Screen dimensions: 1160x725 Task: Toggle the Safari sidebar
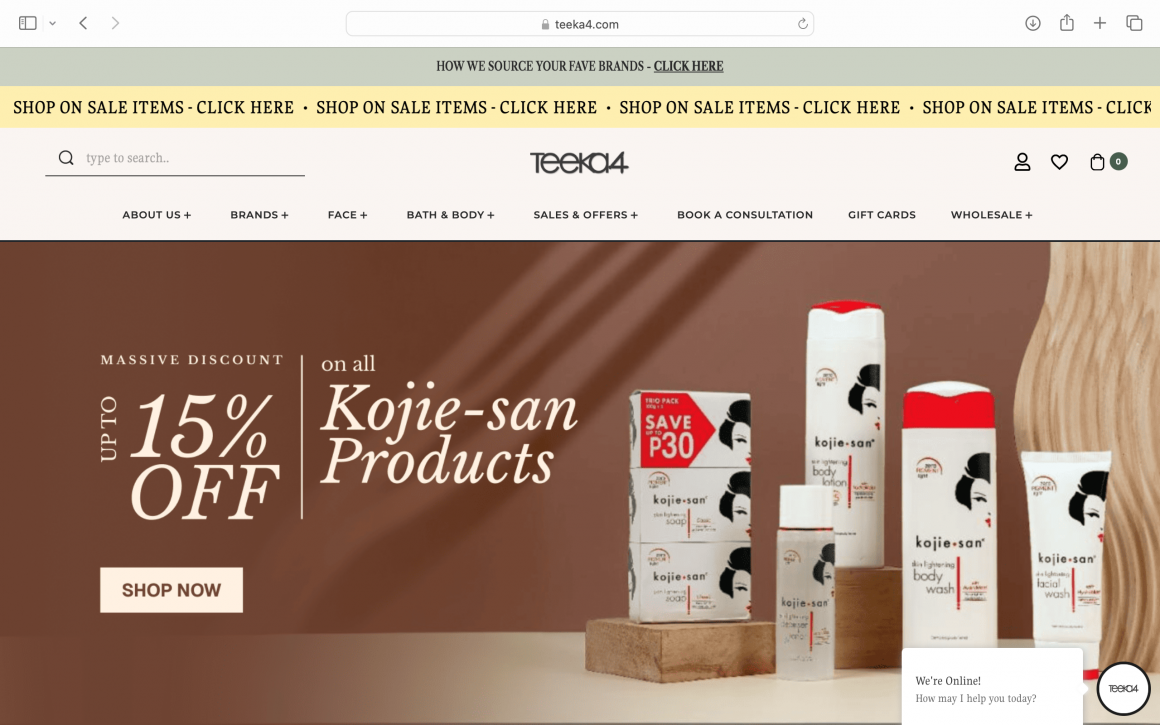click(27, 24)
